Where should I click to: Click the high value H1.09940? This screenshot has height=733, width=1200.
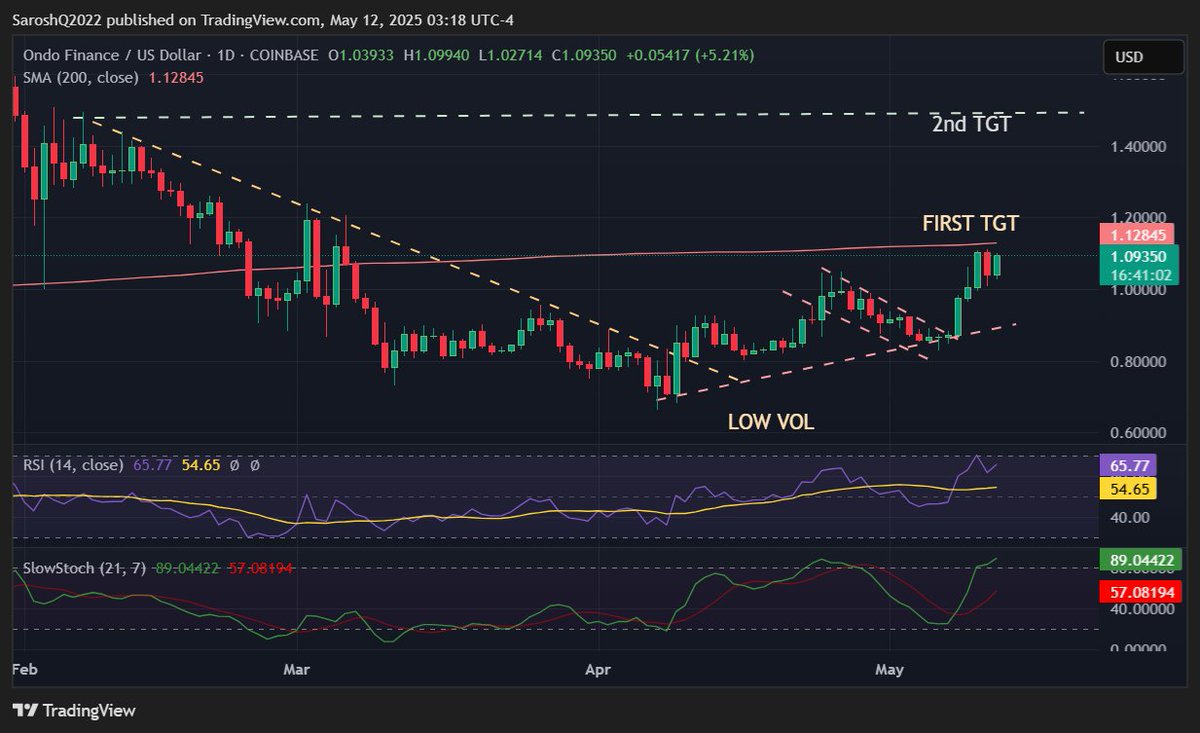tap(436, 56)
